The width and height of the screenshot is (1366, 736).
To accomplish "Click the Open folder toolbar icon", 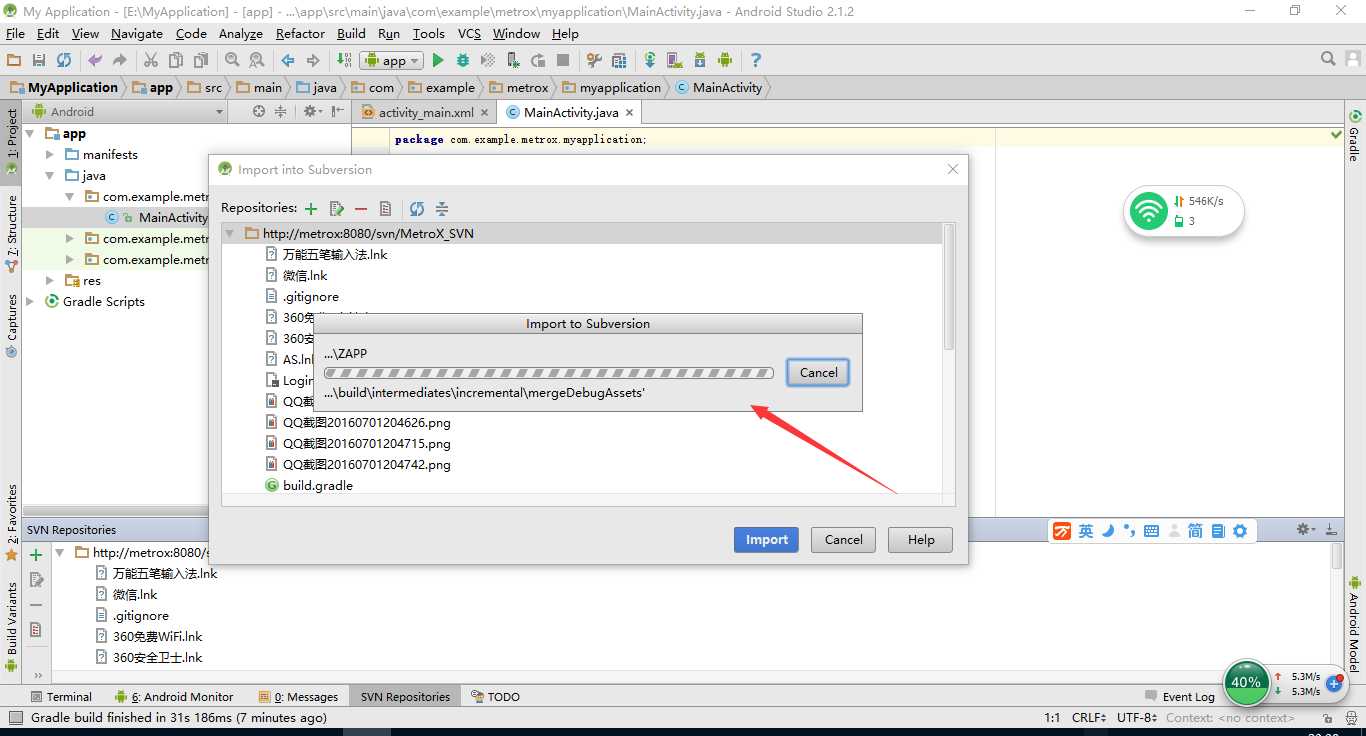I will click(14, 60).
